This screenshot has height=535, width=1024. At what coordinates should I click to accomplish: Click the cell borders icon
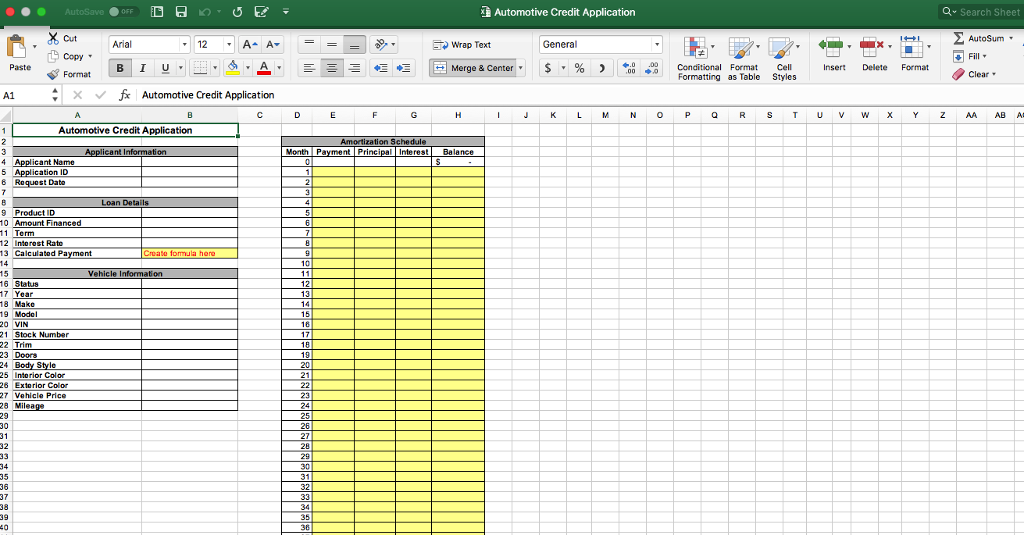200,68
